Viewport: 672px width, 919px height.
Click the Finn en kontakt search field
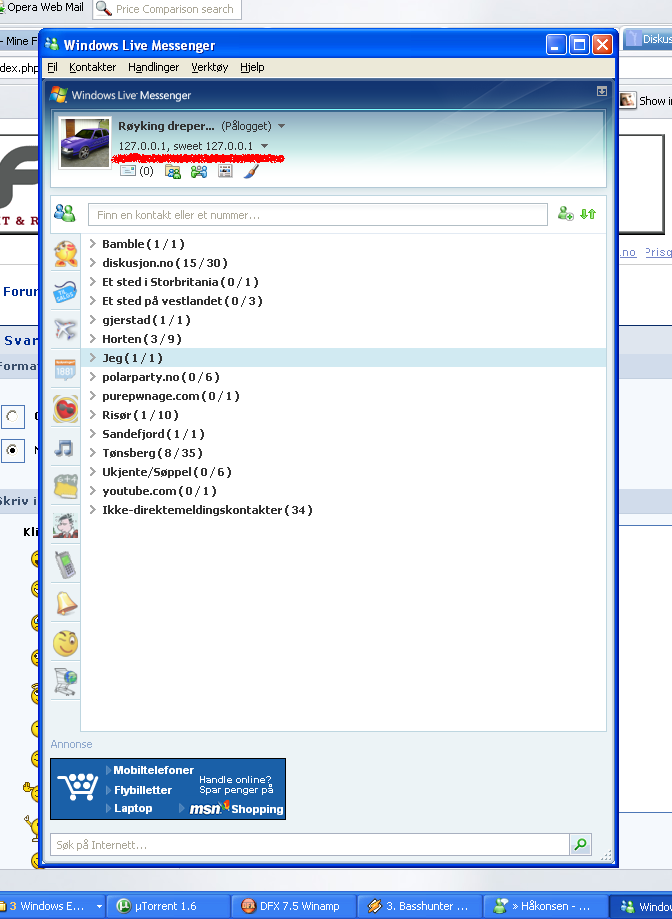coord(318,215)
